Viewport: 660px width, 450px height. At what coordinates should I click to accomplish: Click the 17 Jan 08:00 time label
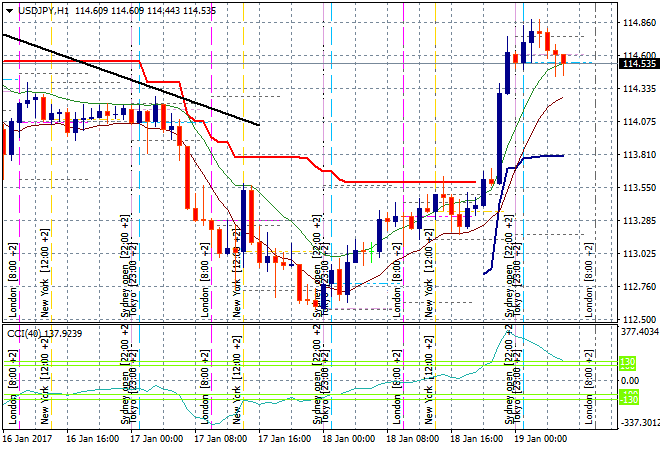coord(220,439)
